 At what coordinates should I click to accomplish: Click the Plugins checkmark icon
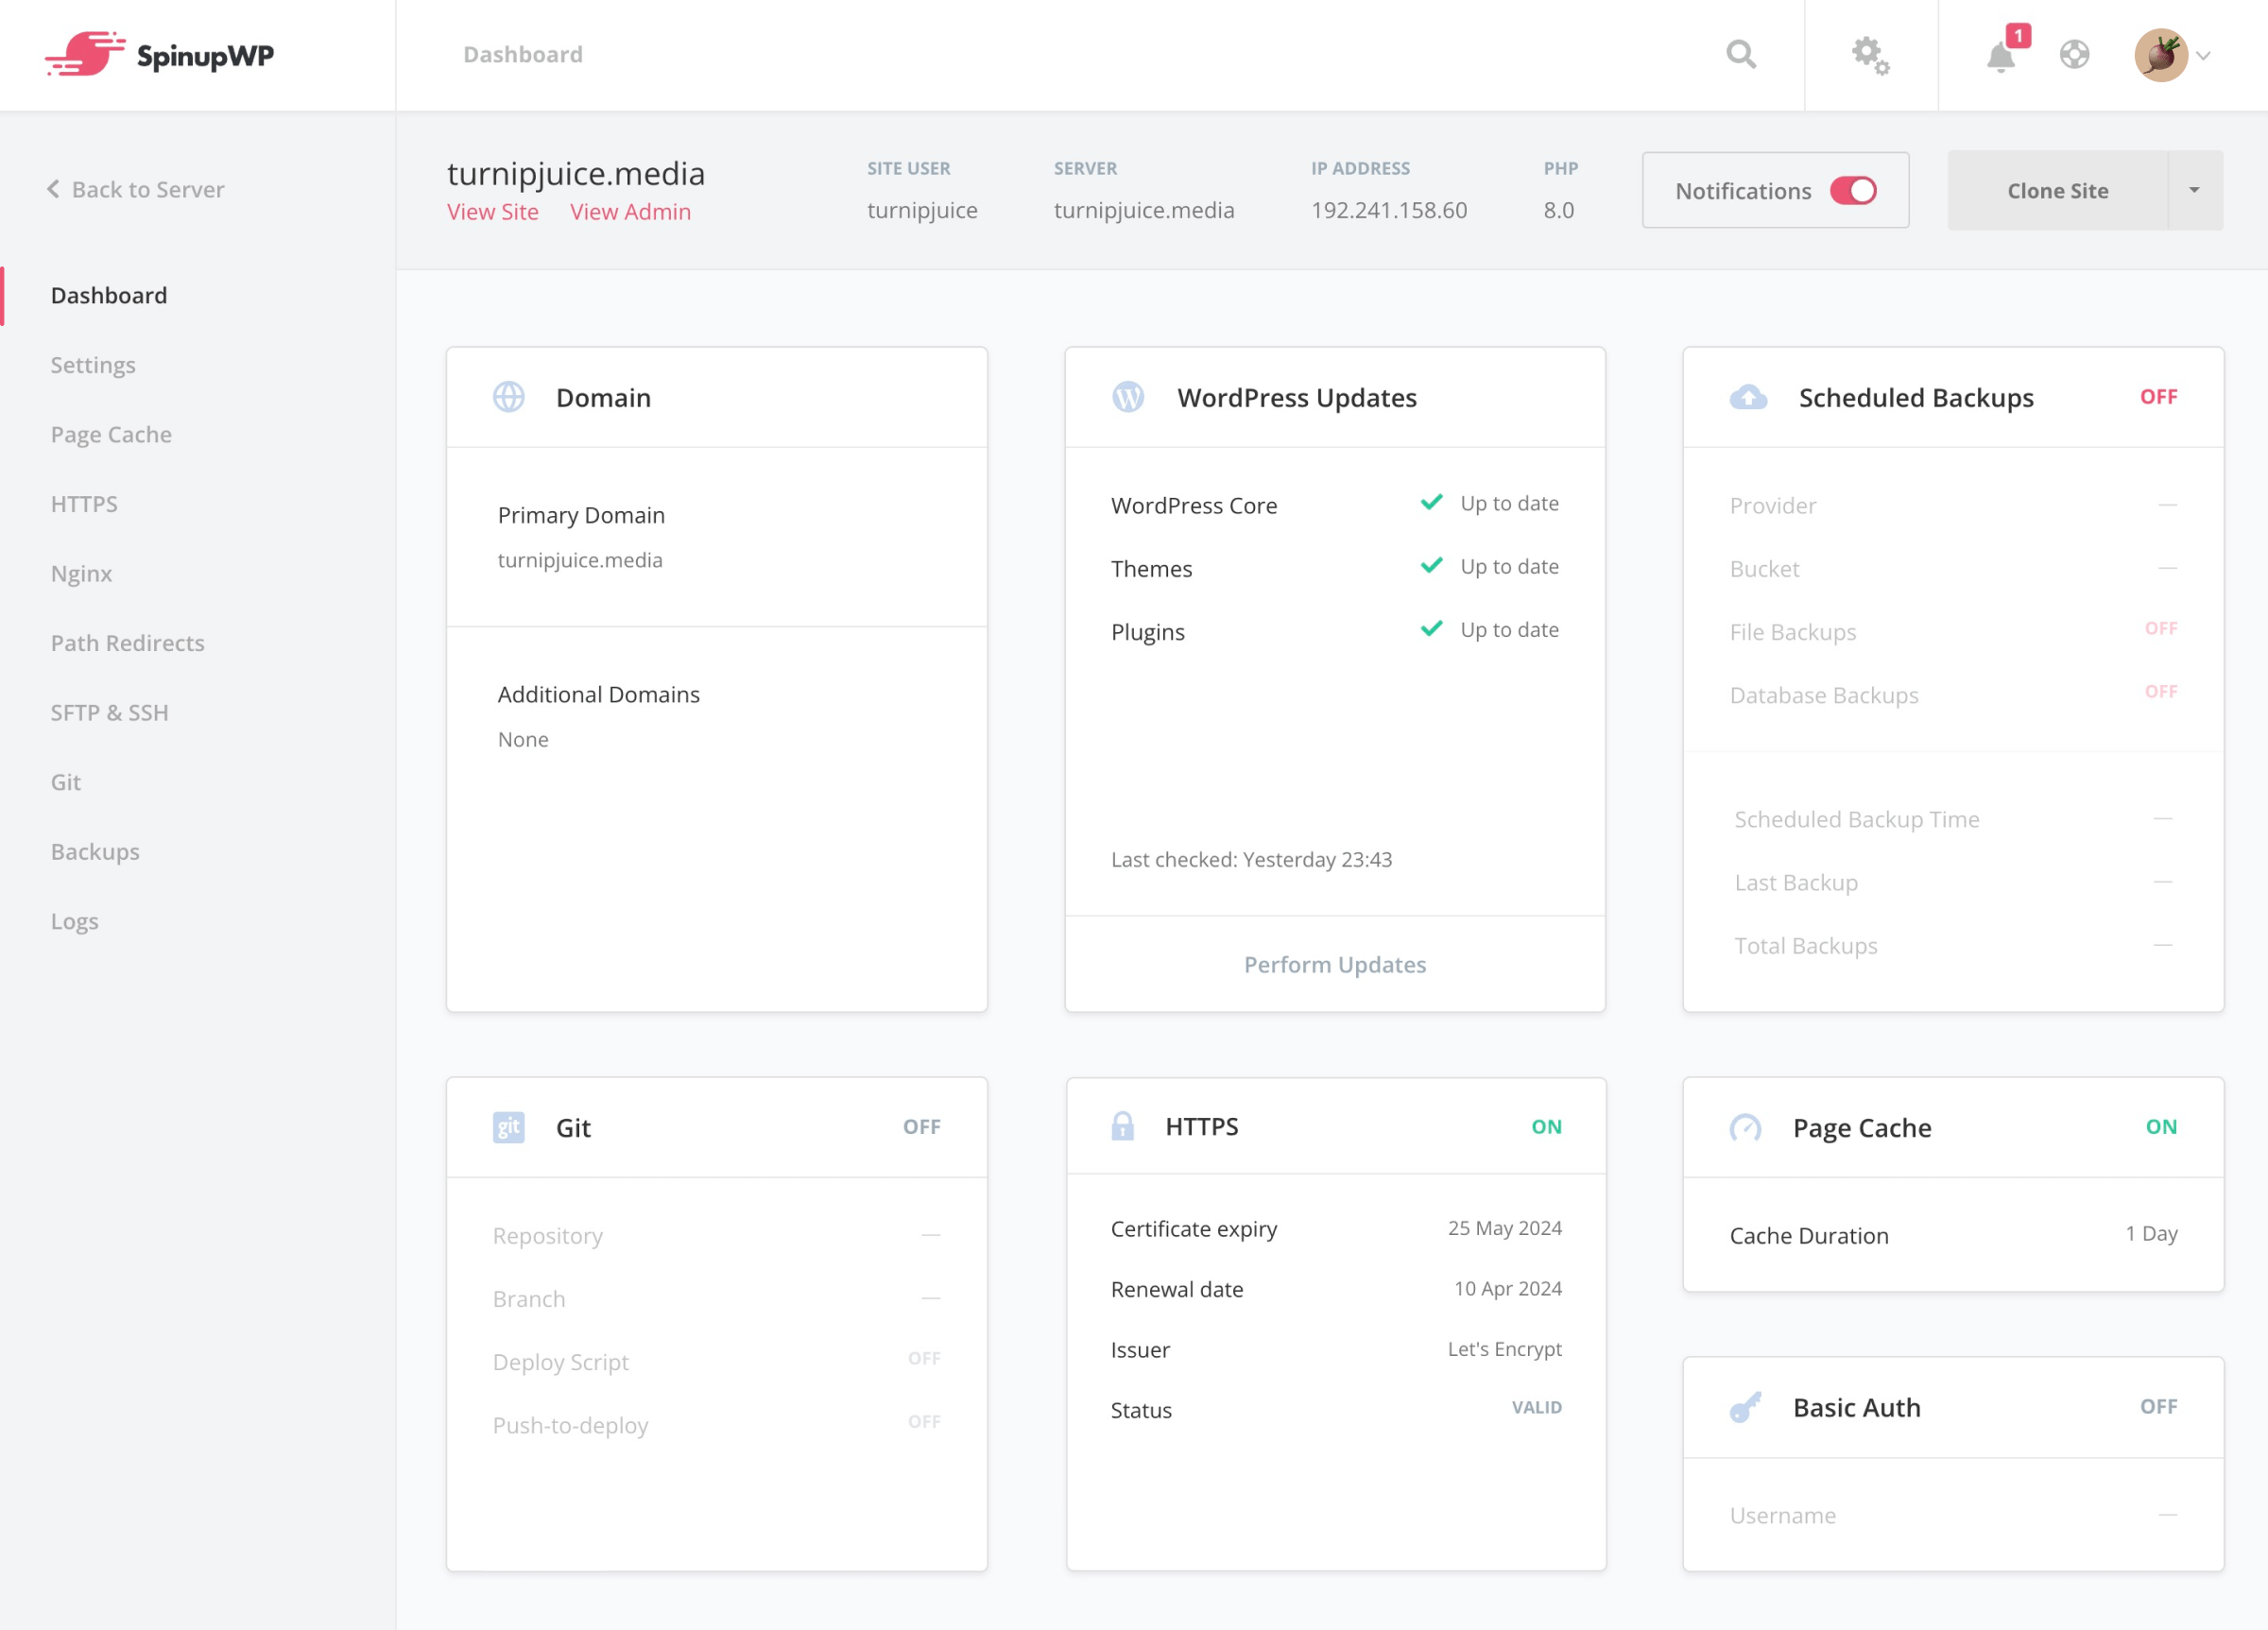point(1432,628)
